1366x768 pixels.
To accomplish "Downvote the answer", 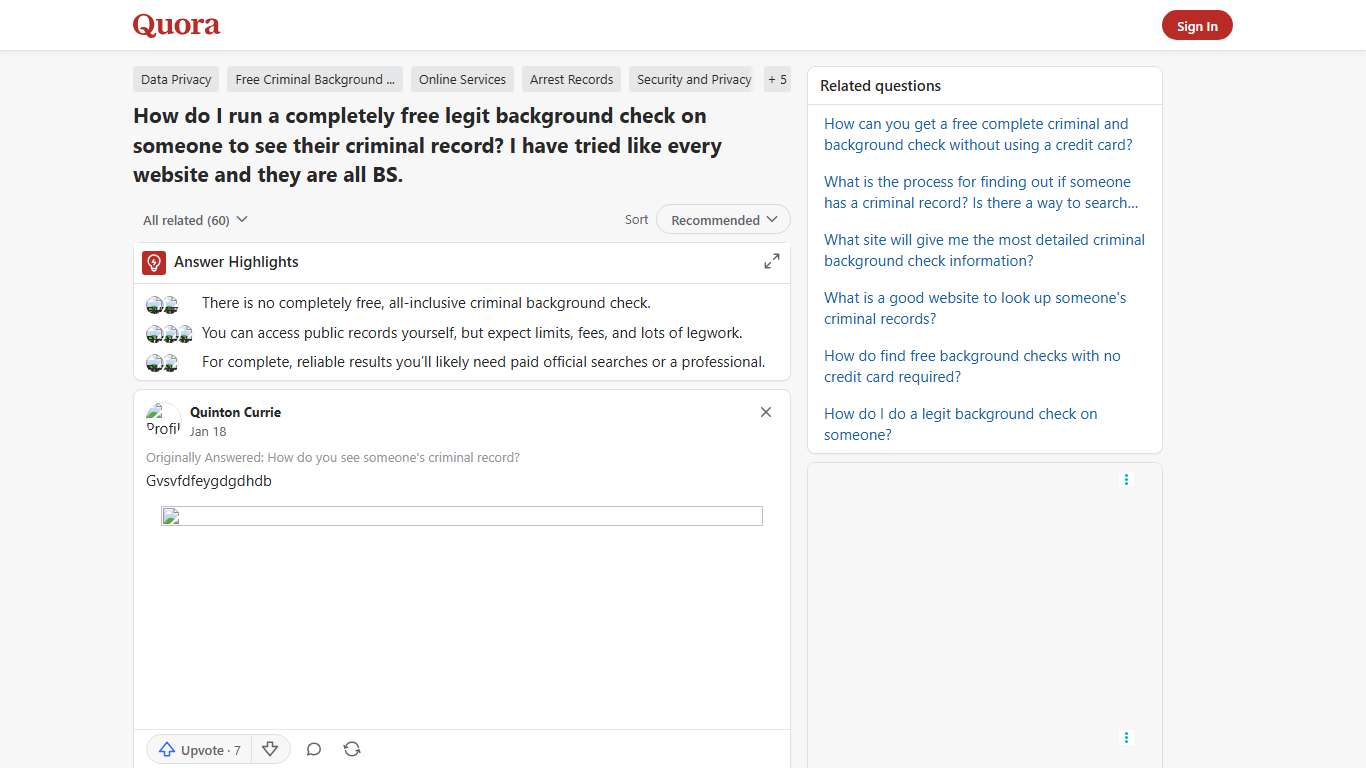I will (270, 748).
